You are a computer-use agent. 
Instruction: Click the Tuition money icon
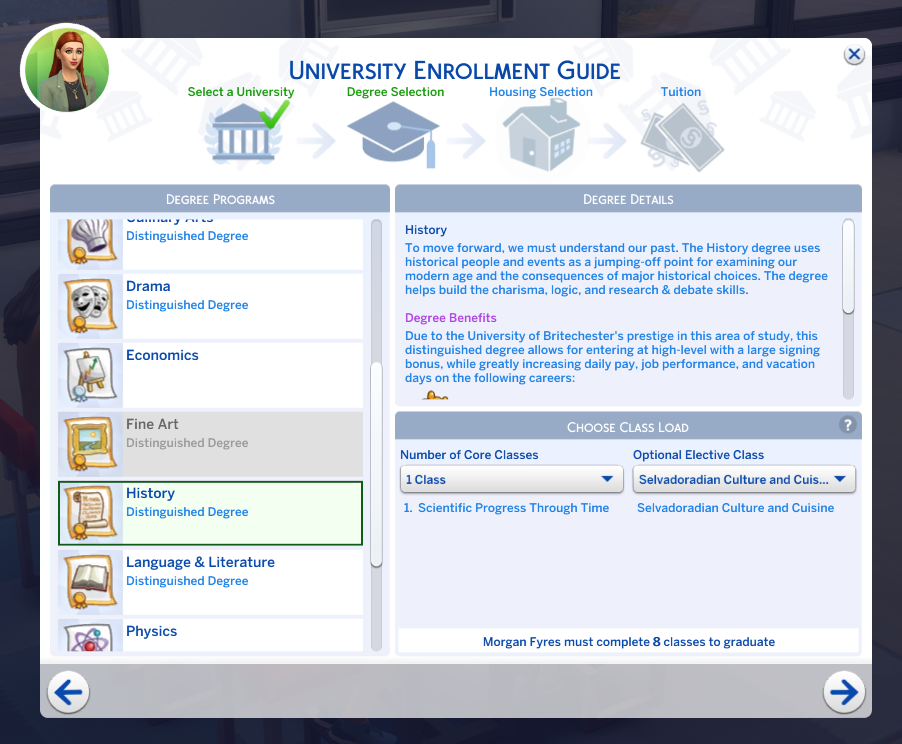(682, 135)
